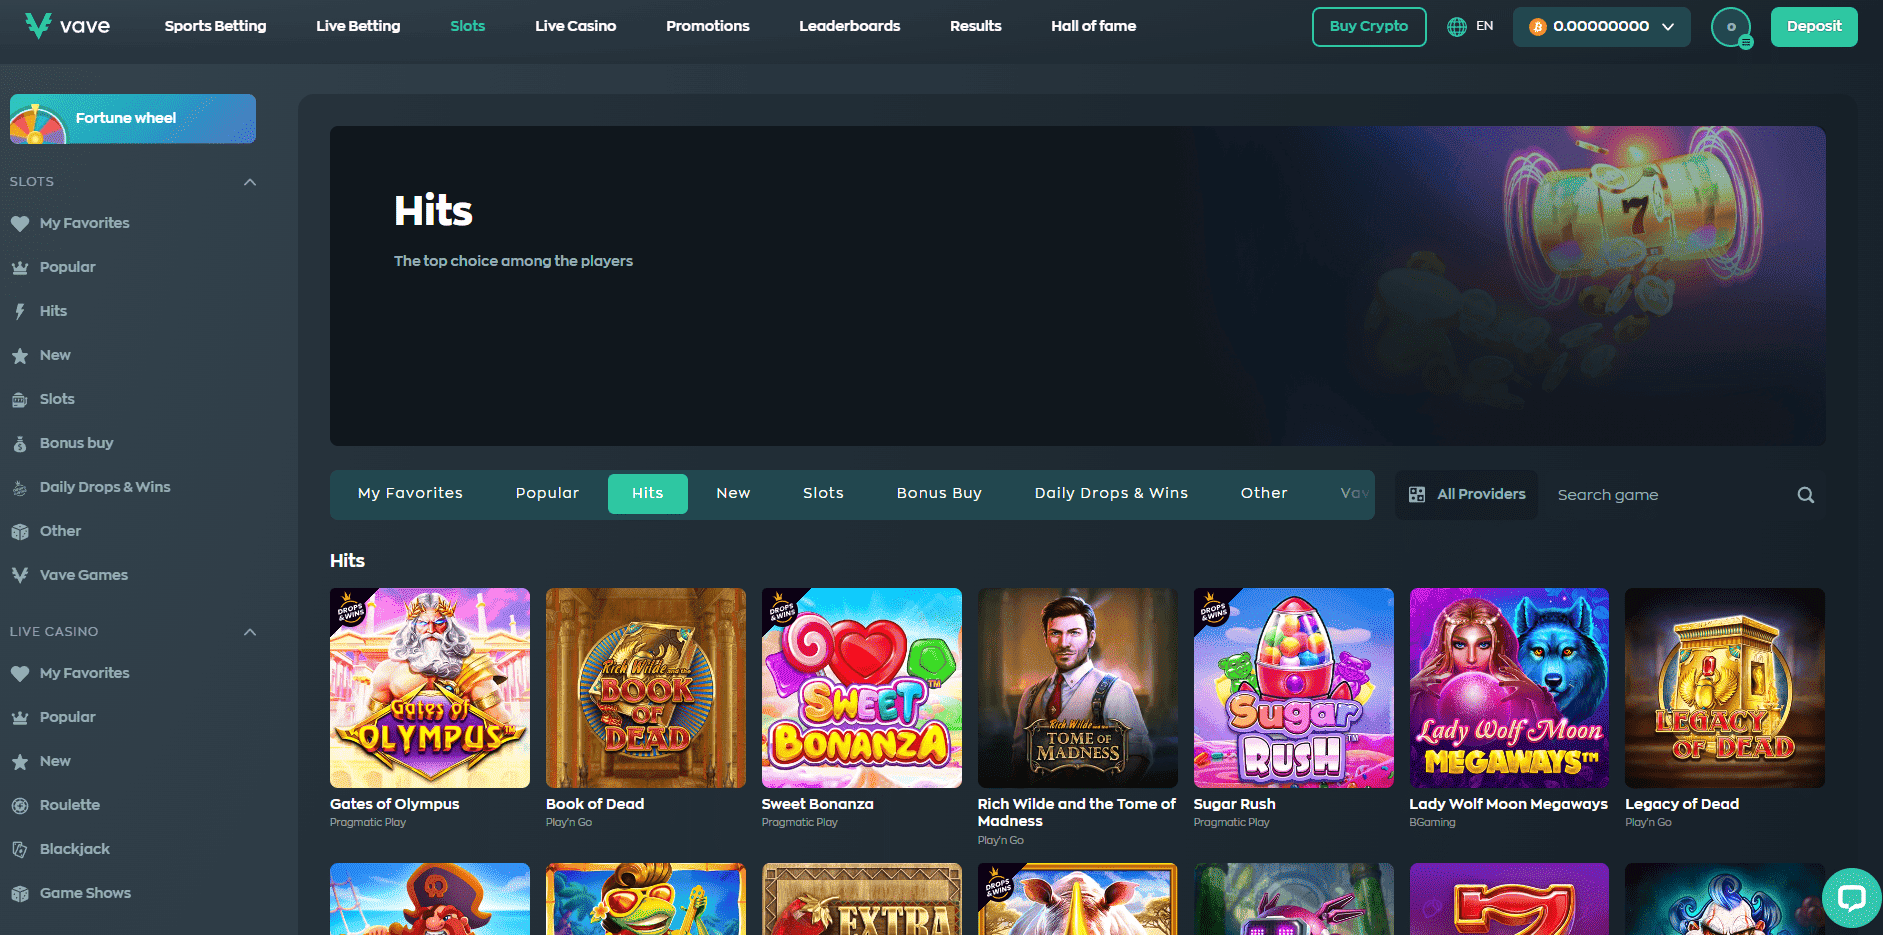Click the slot machine icon beside Slots
1883x935 pixels.
tap(20, 400)
